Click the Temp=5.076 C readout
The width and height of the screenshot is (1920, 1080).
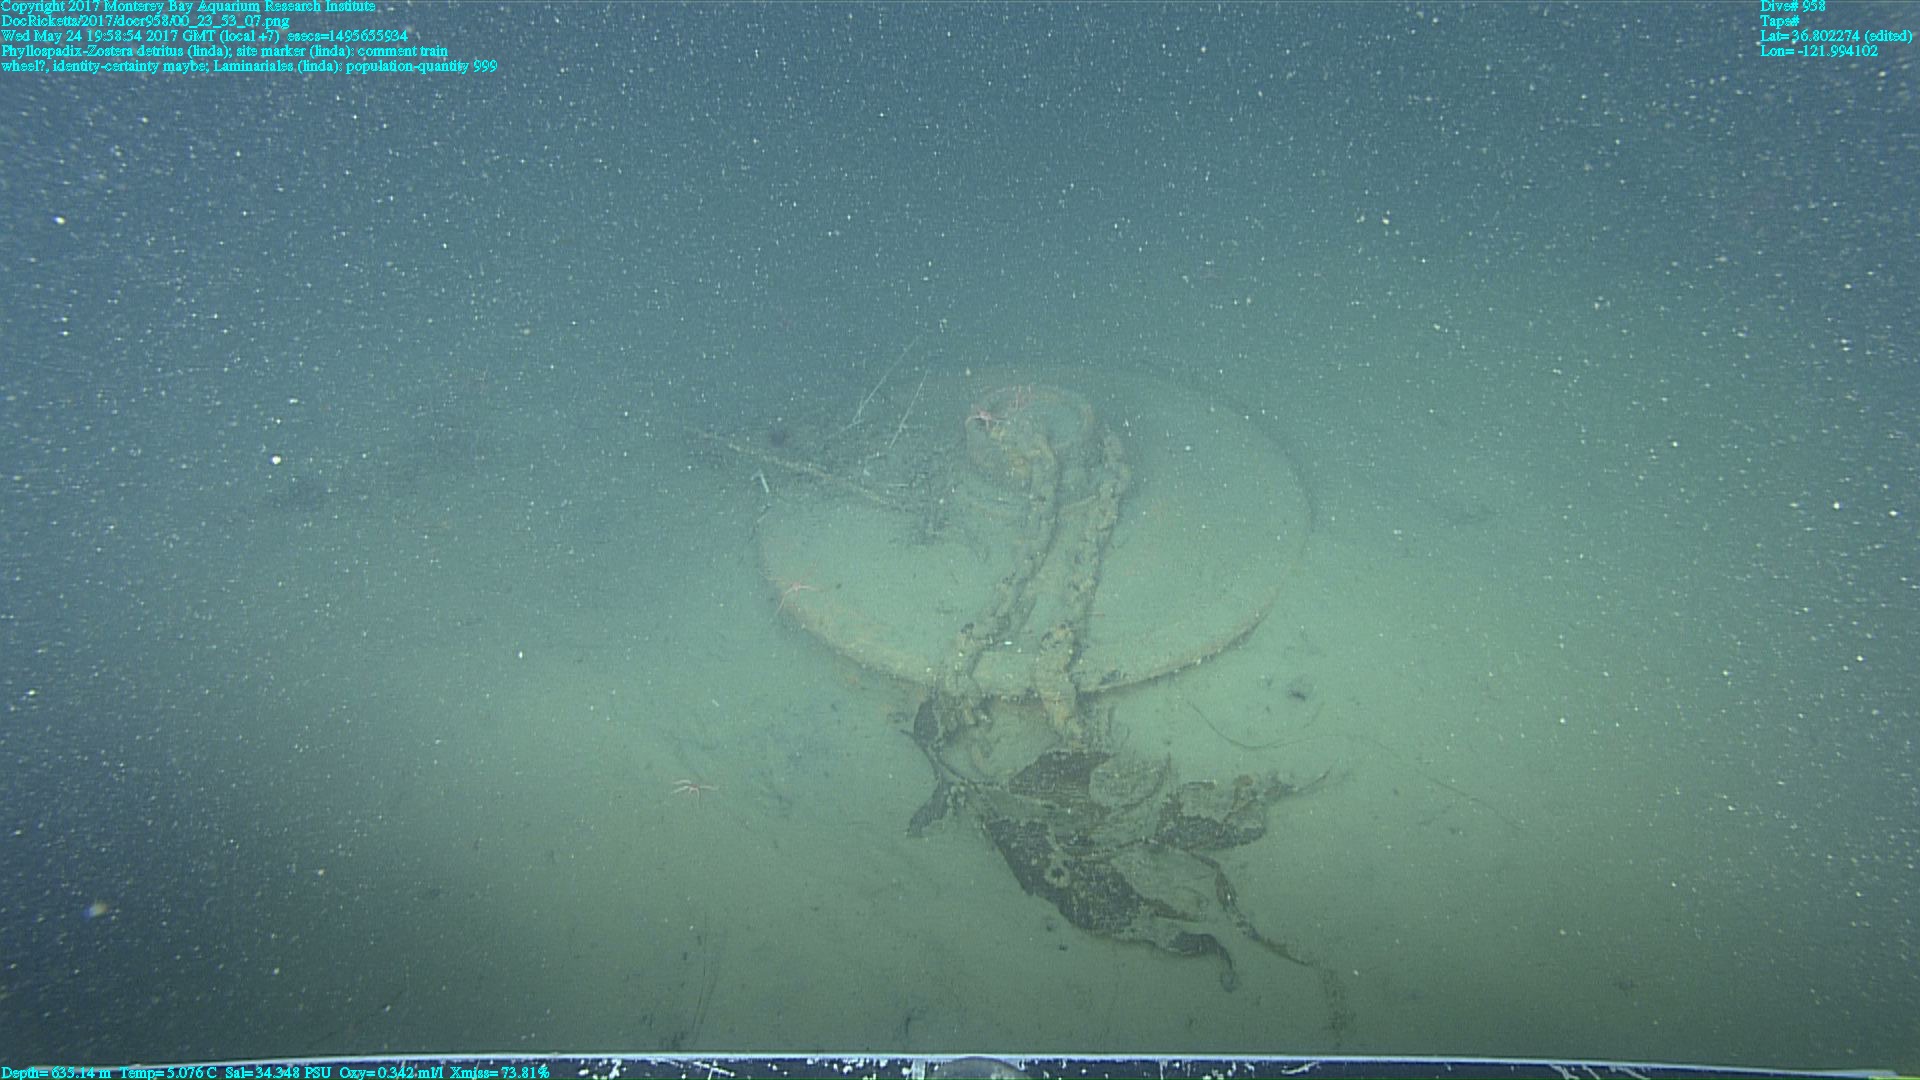pos(167,1072)
